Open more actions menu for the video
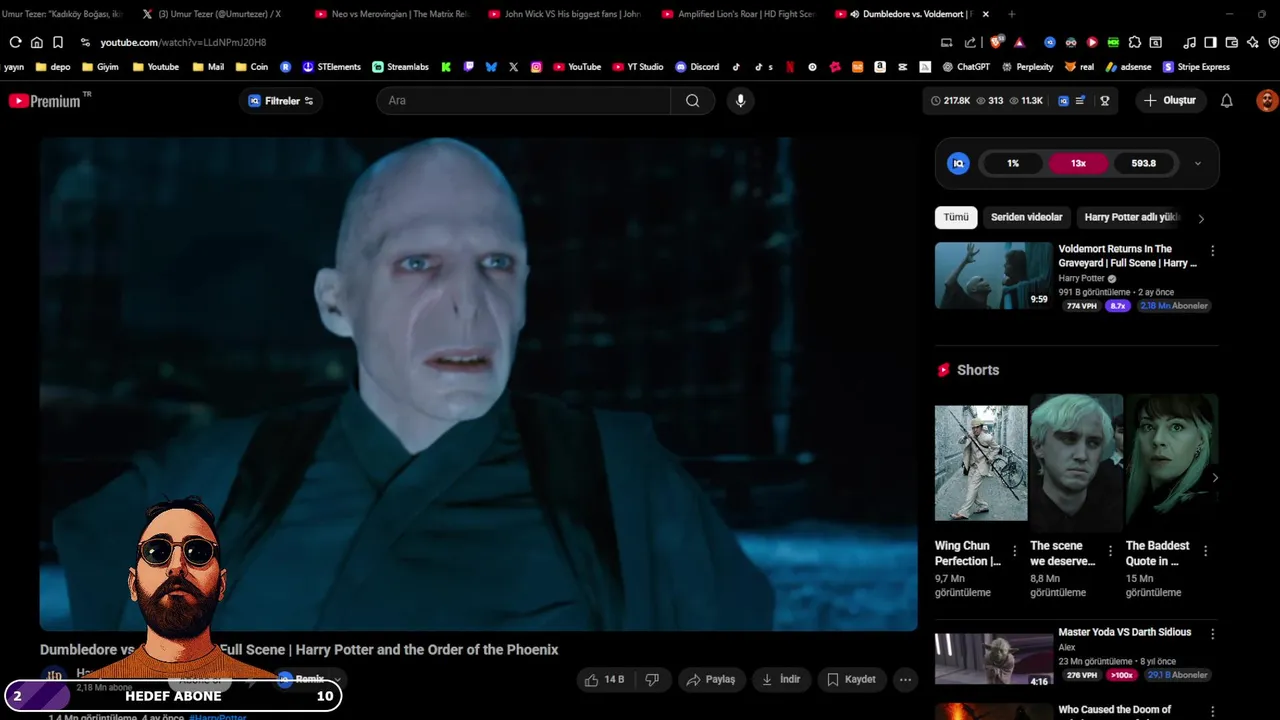 click(x=905, y=679)
